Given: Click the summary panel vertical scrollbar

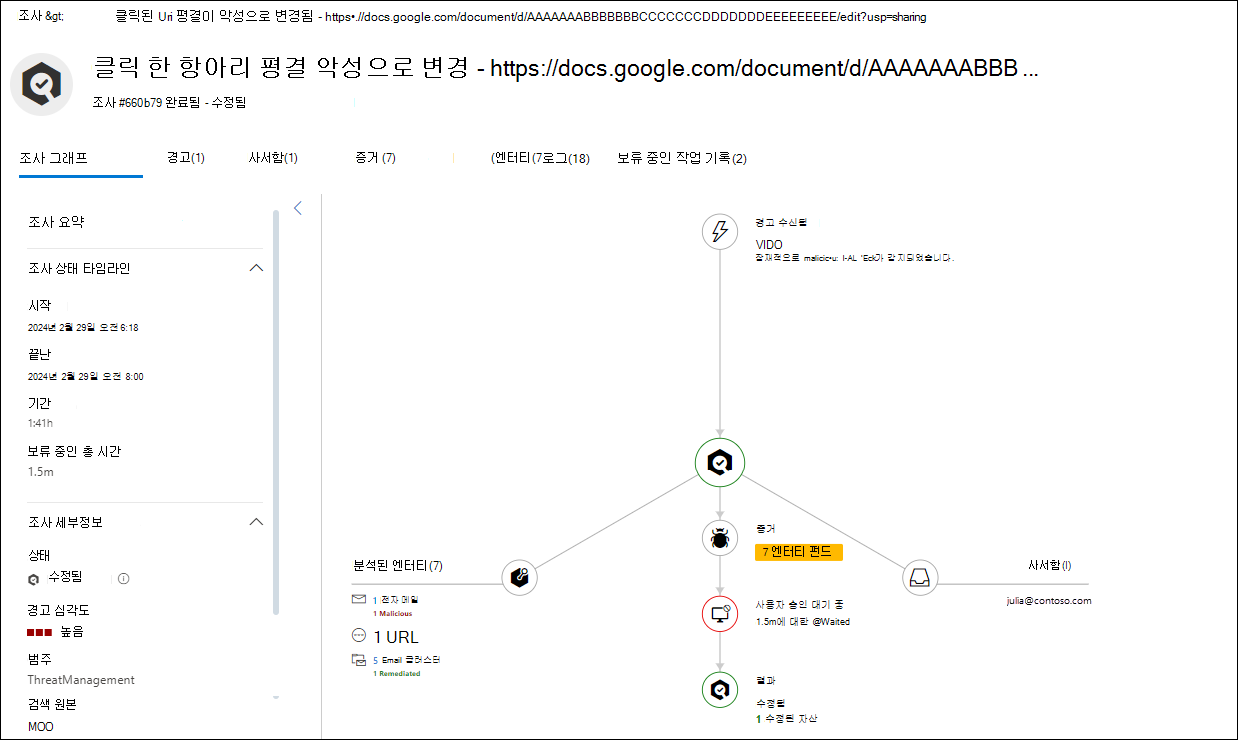Looking at the screenshot, I should pos(277,412).
